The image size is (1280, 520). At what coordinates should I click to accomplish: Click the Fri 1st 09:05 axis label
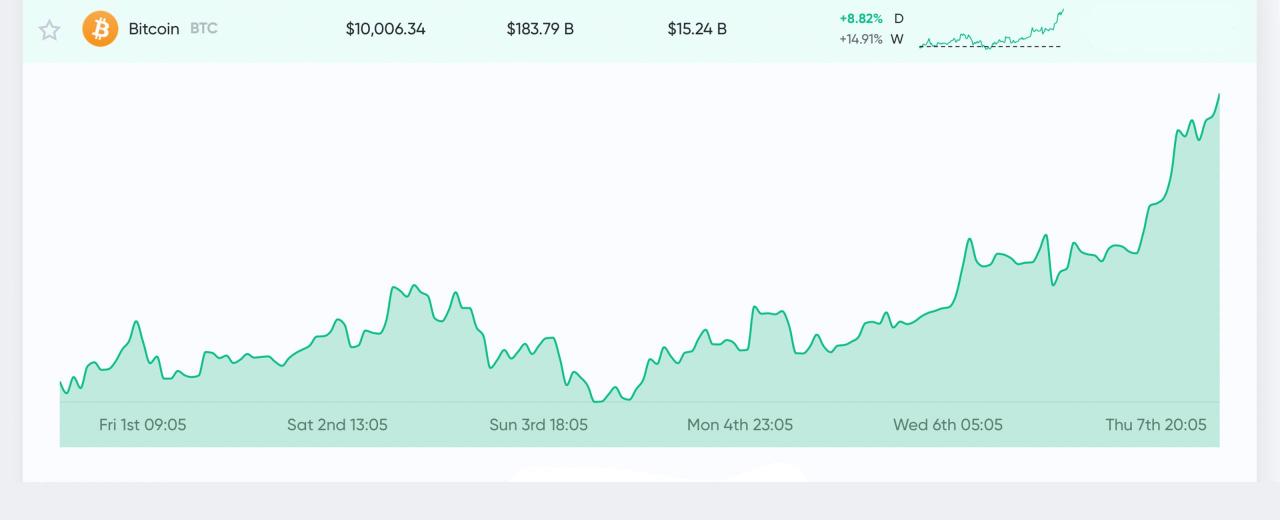point(142,425)
